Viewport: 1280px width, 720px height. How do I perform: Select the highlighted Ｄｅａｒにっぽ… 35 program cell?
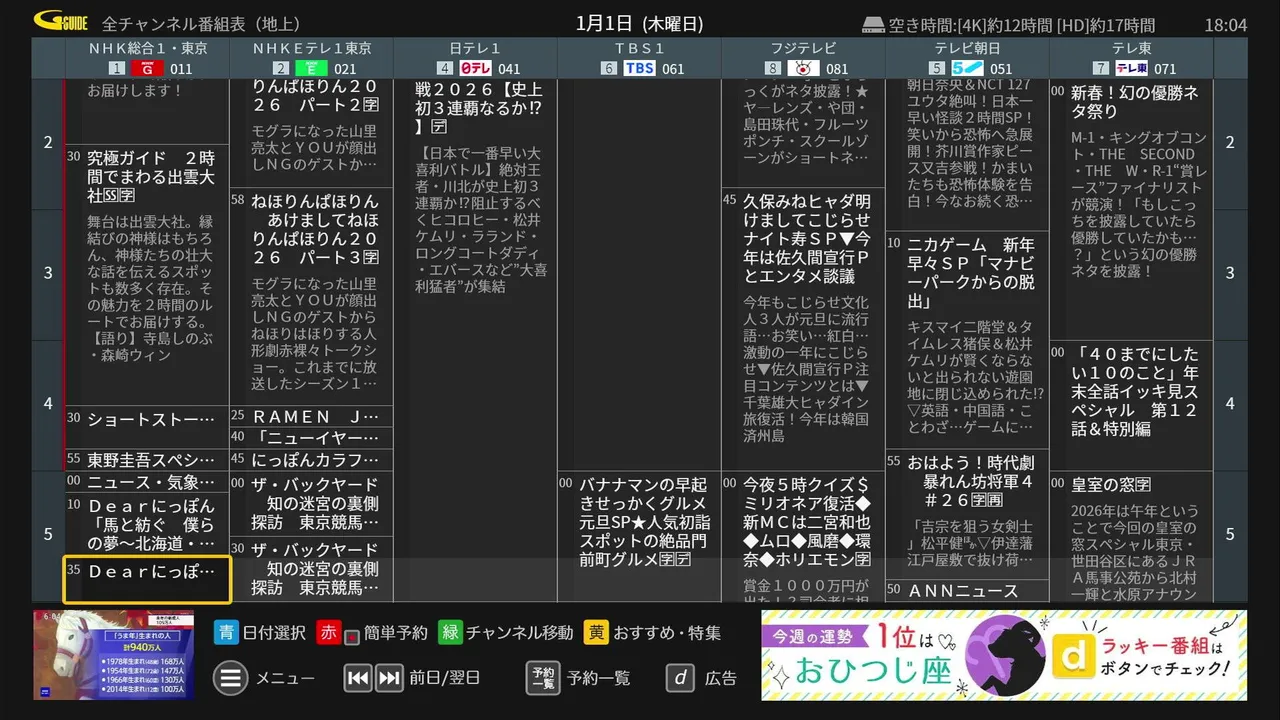click(x=147, y=580)
